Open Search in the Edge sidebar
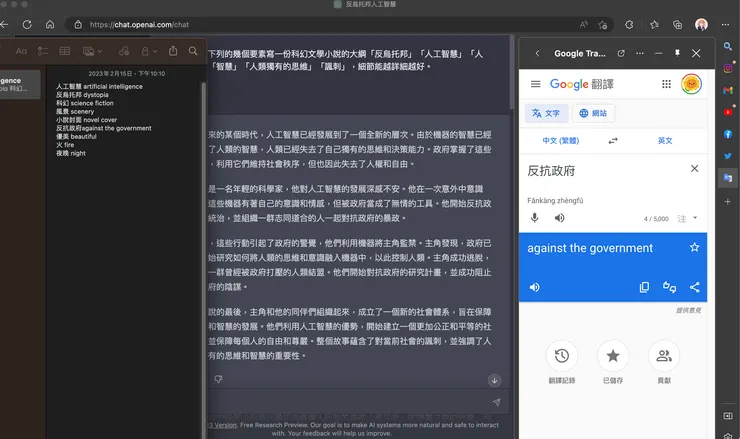The width and height of the screenshot is (740, 439). point(728,46)
